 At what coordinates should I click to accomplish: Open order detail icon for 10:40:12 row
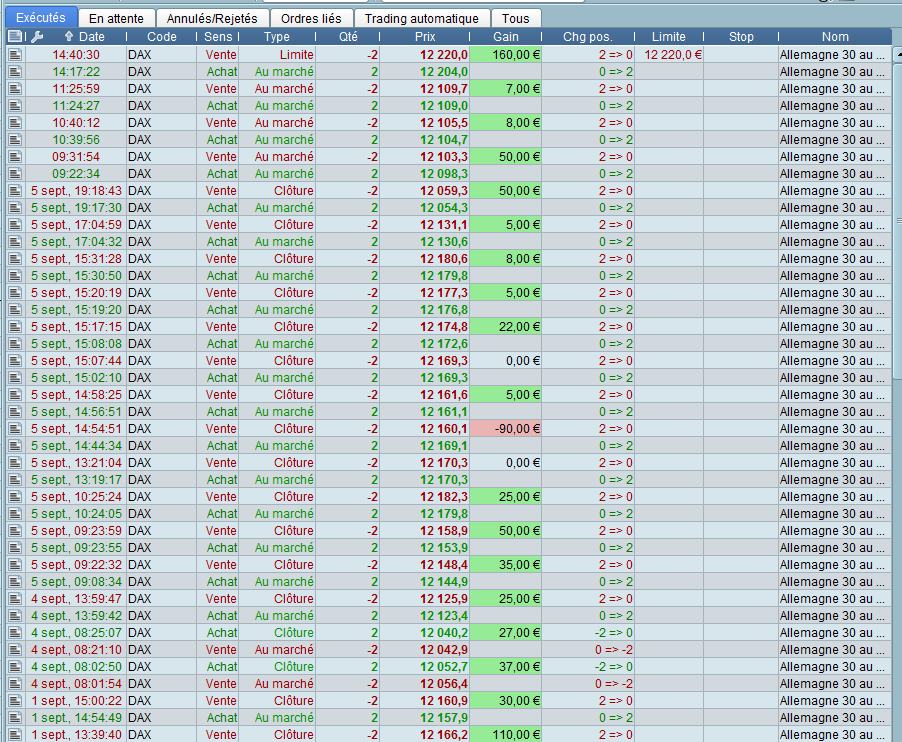pyautogui.click(x=16, y=123)
